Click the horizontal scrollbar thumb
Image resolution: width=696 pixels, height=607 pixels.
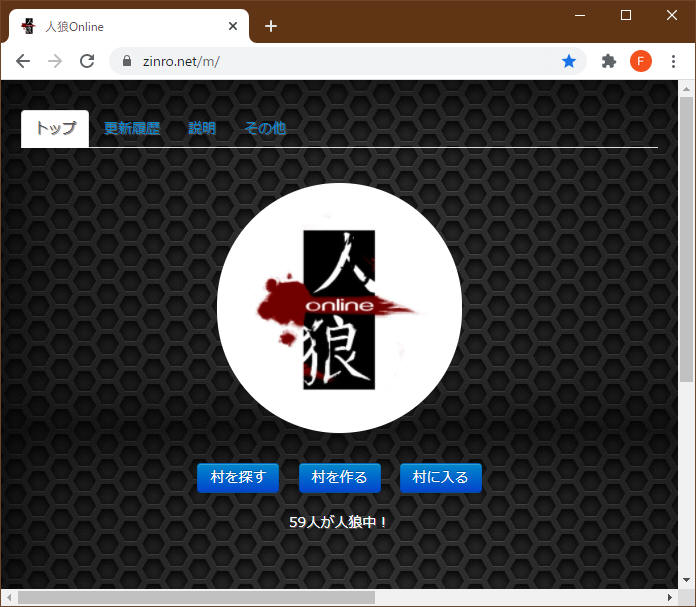pyautogui.click(x=196, y=597)
